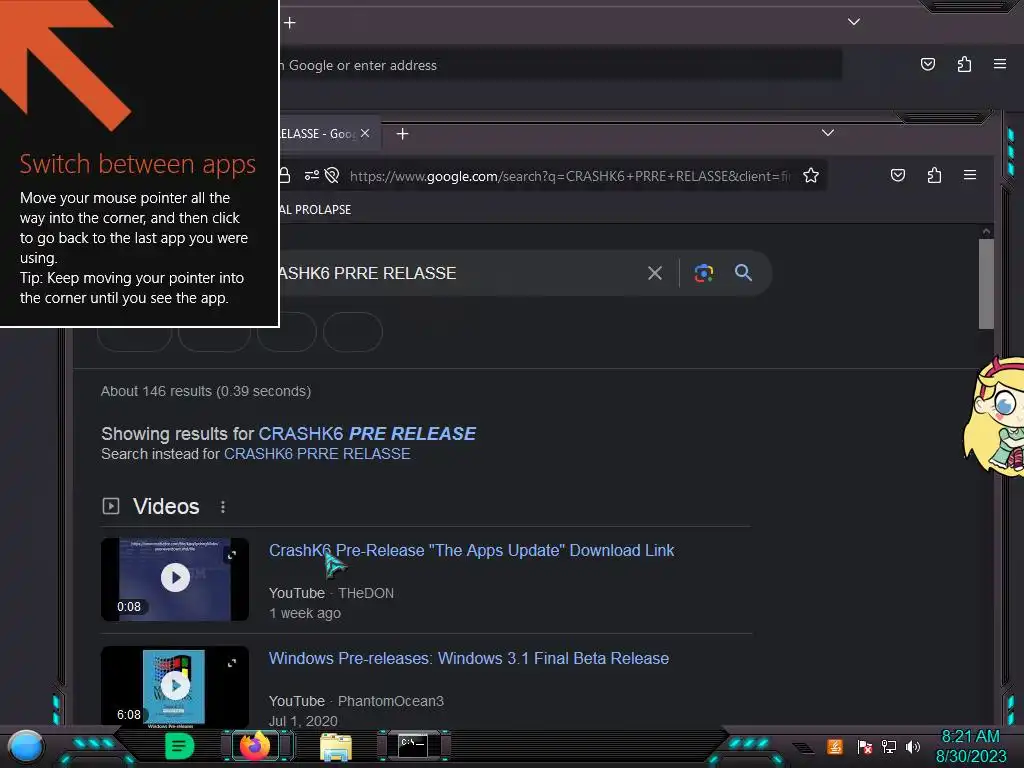The image size is (1024, 768).
Task: Search by image with Google Lens
Action: point(703,273)
